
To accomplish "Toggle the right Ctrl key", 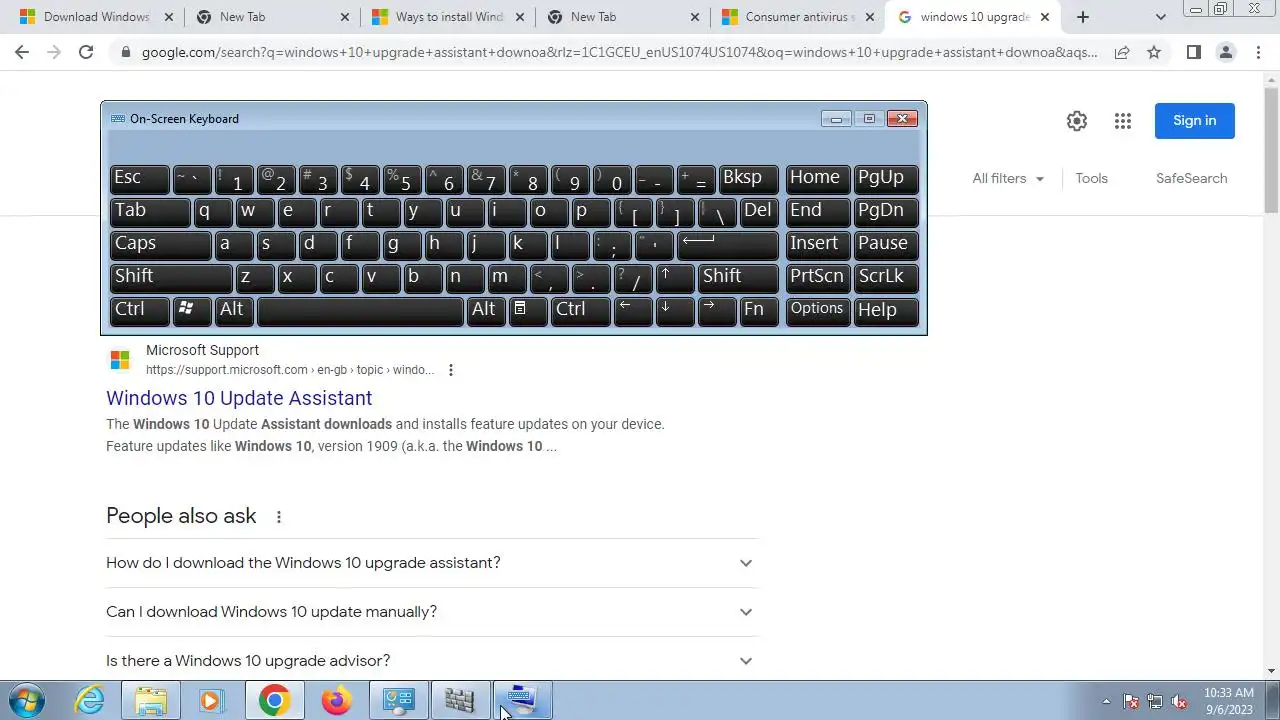I will tap(580, 311).
